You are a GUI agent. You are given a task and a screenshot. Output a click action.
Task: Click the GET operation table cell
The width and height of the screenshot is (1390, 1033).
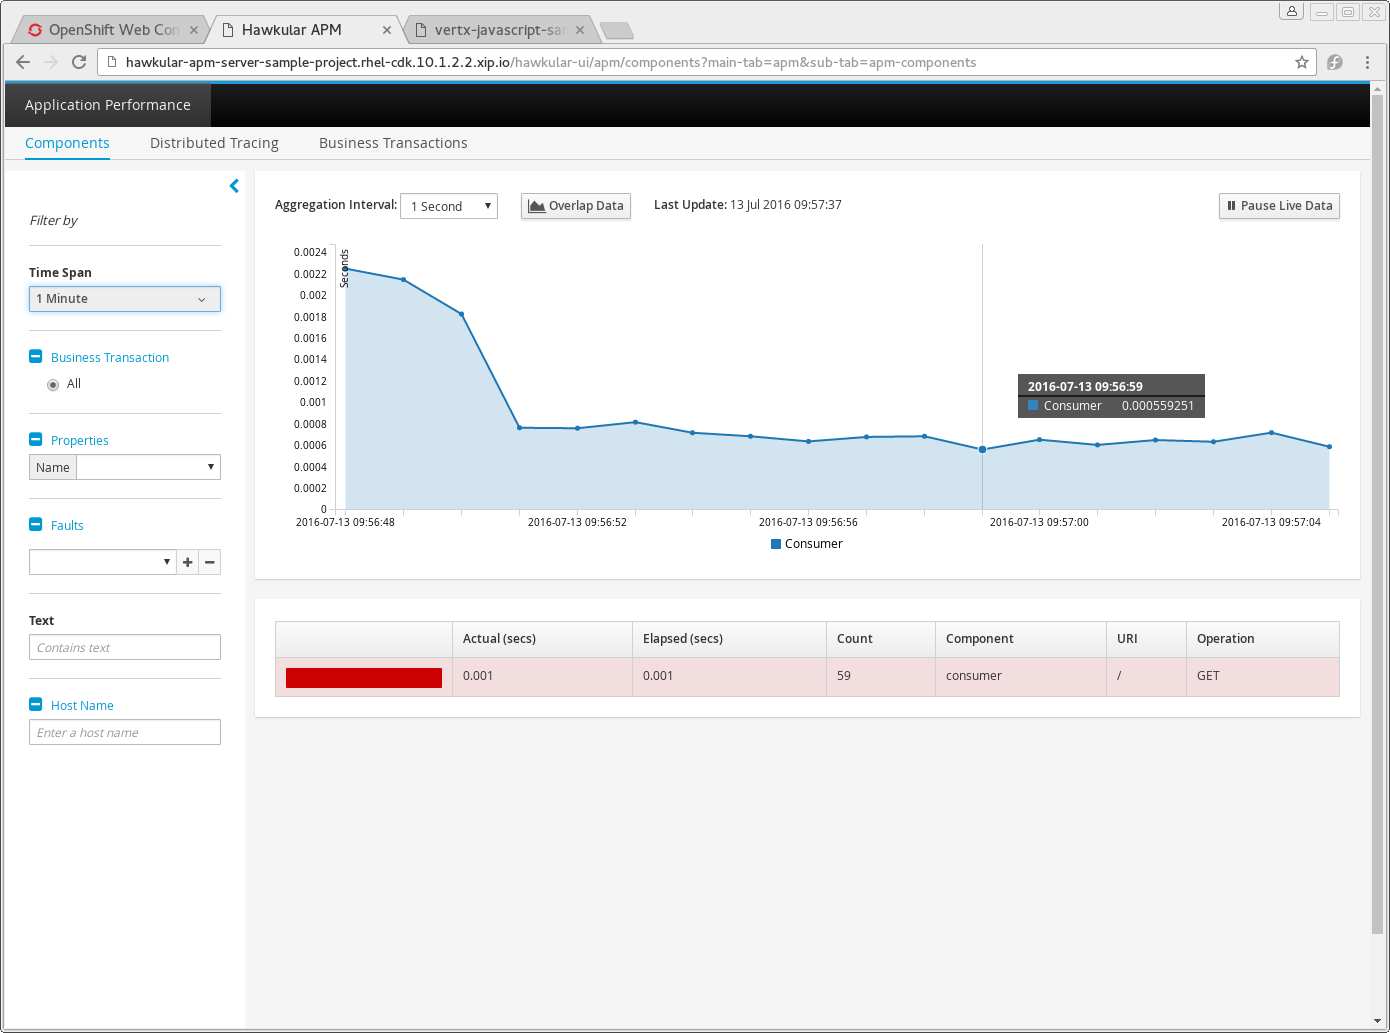tap(1263, 676)
